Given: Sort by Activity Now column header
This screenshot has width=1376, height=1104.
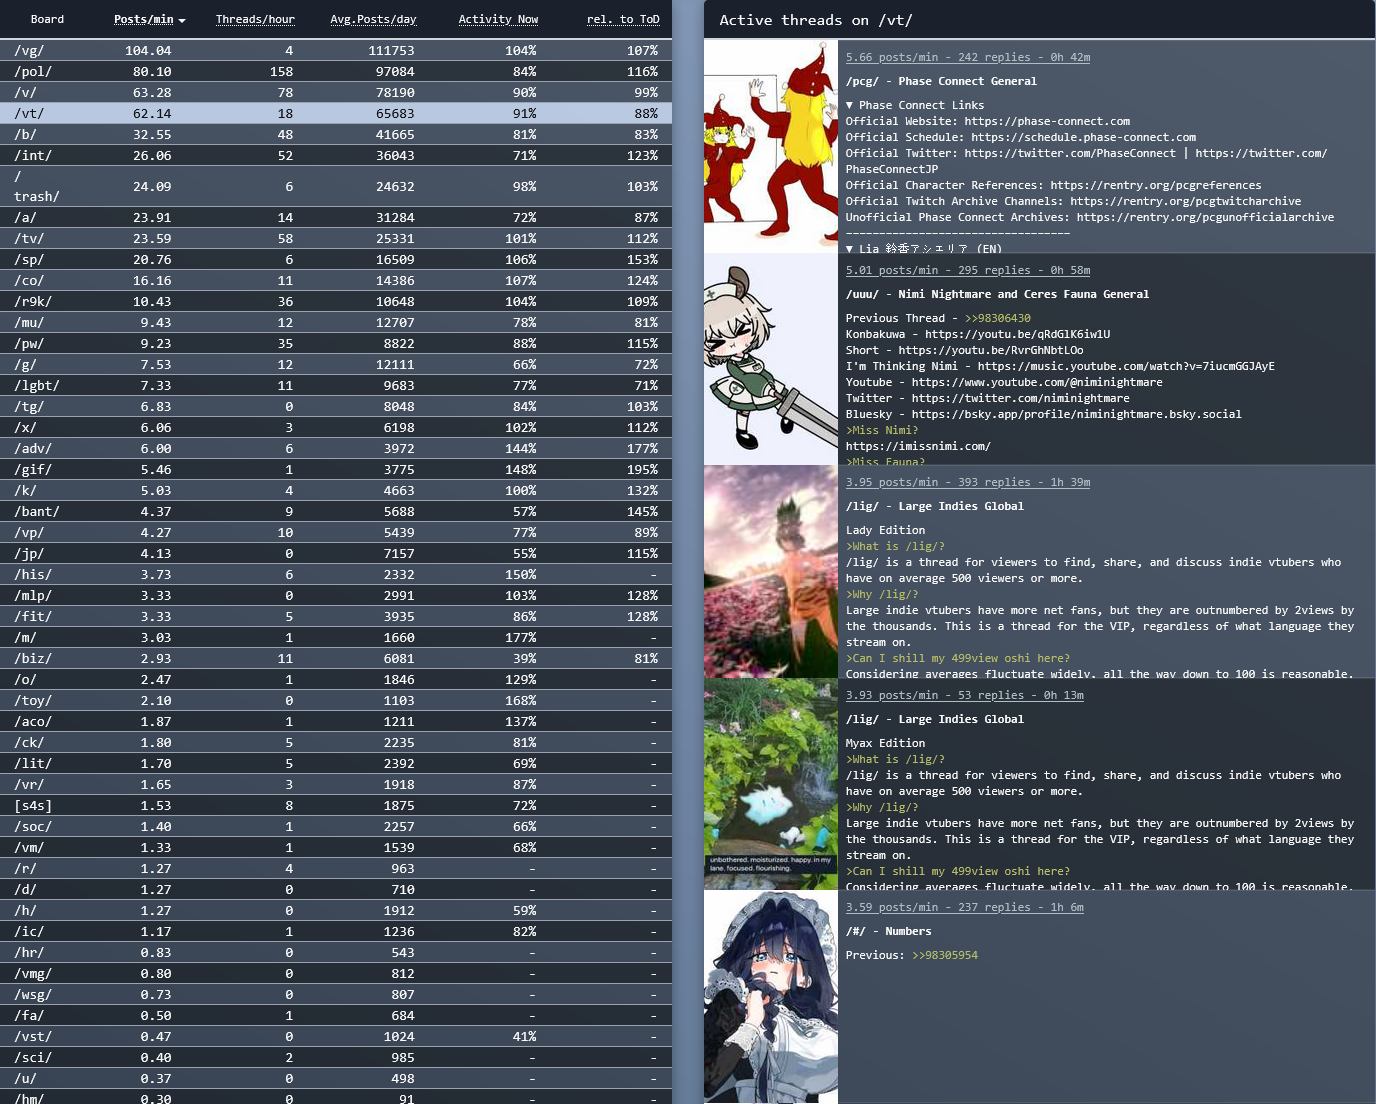Looking at the screenshot, I should 498,19.
